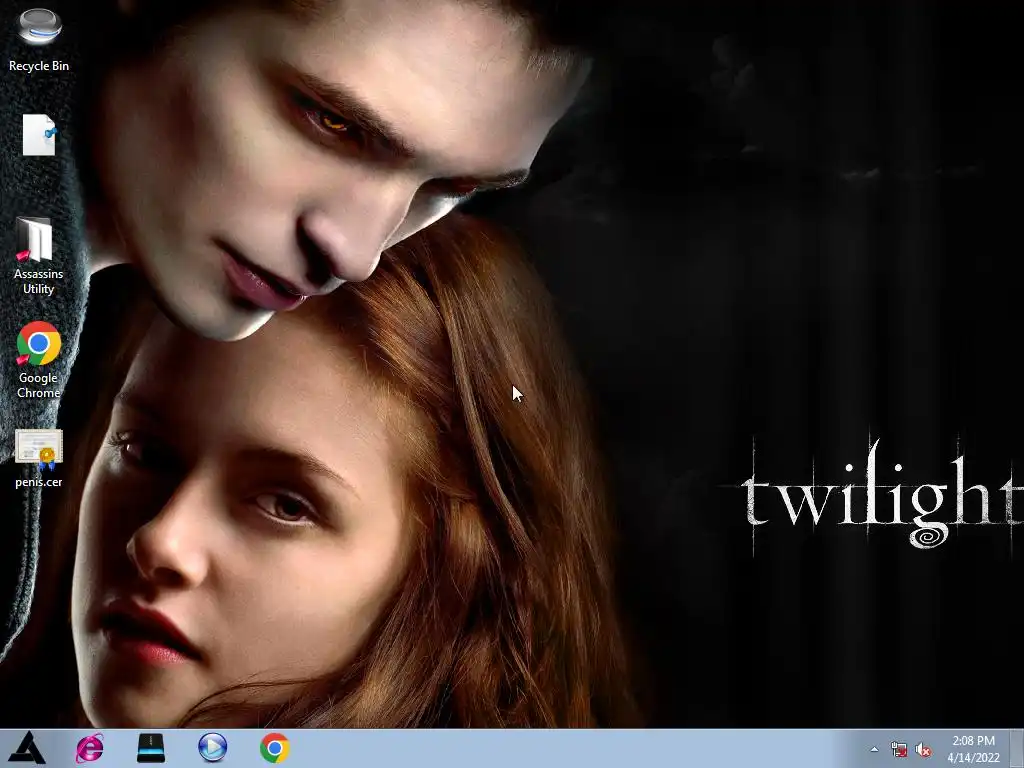Image resolution: width=1024 pixels, height=768 pixels.
Task: Select the "Assassins Utility" label text
Action: pyautogui.click(x=39, y=281)
